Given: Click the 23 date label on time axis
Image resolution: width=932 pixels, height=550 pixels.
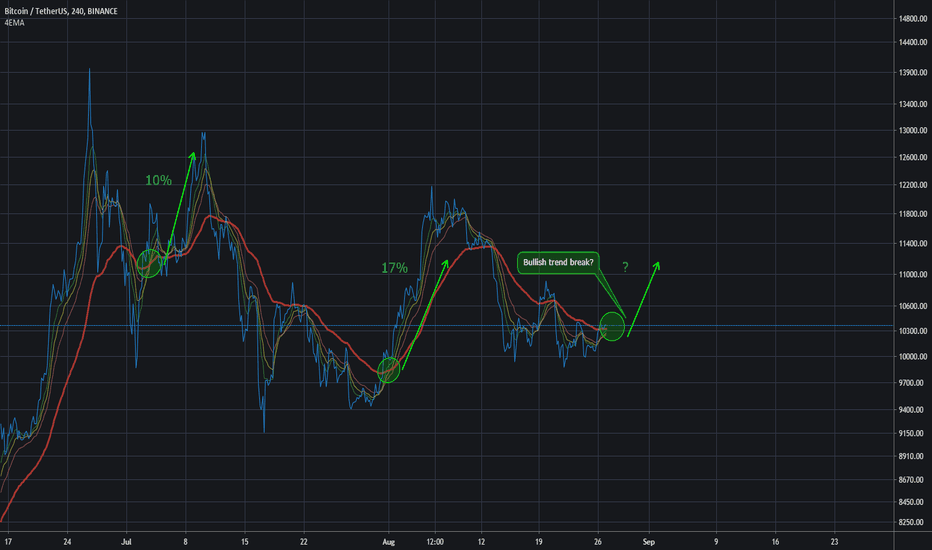Looking at the screenshot, I should pos(835,542).
